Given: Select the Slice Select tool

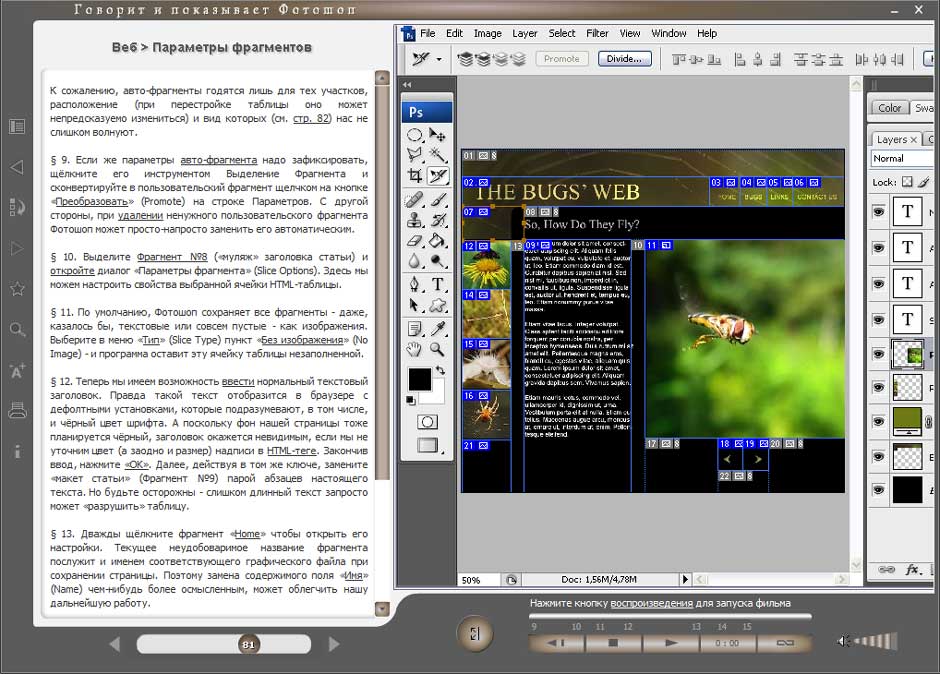Looking at the screenshot, I should (x=438, y=175).
